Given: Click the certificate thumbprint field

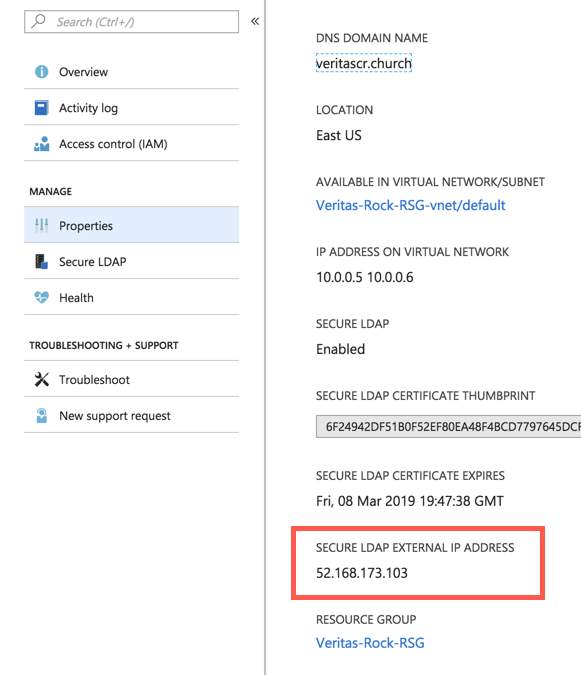Looking at the screenshot, I should tap(448, 427).
